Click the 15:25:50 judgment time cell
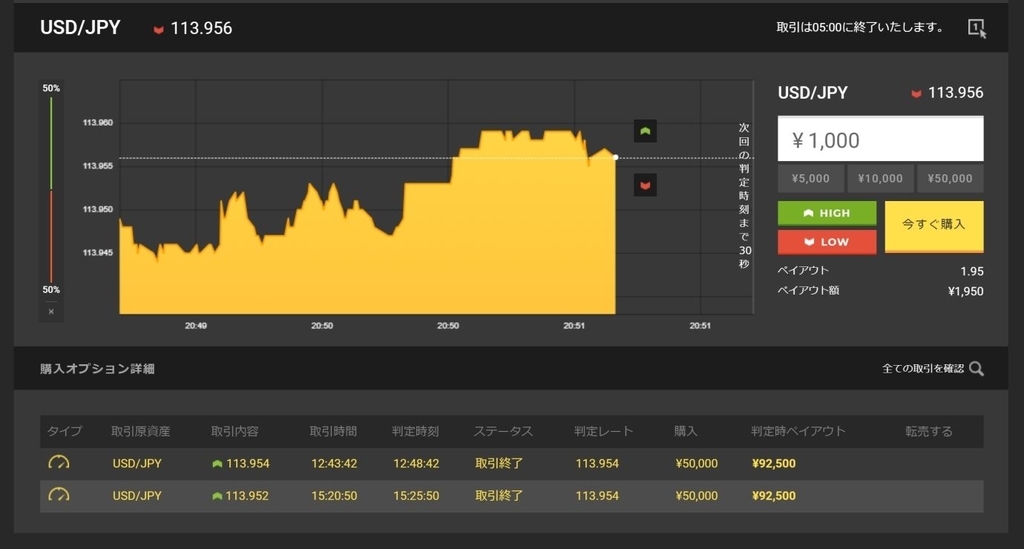 click(x=416, y=495)
